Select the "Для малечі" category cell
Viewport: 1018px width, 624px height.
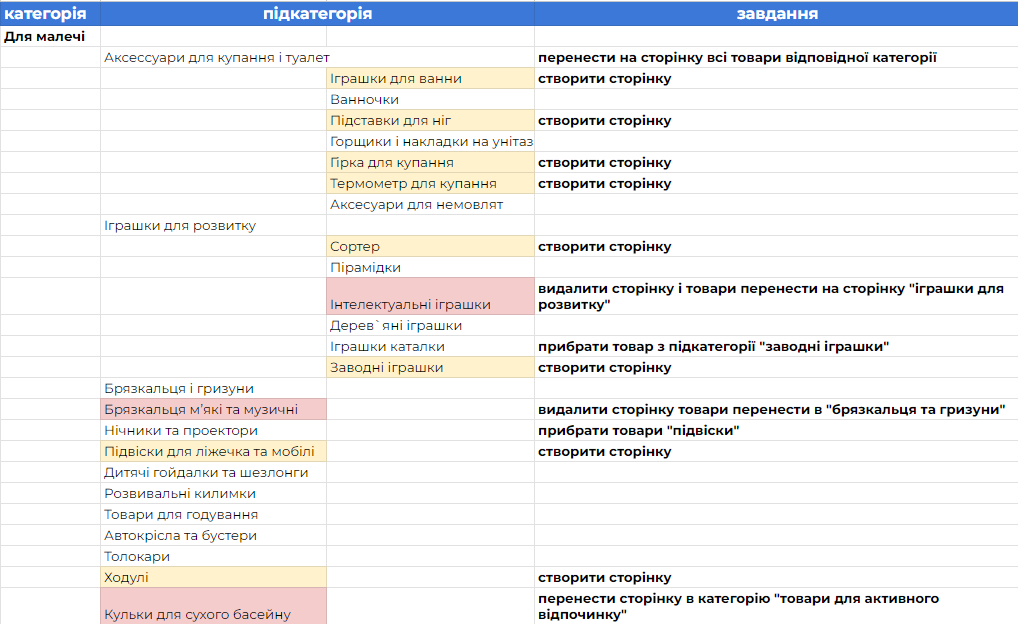point(50,36)
